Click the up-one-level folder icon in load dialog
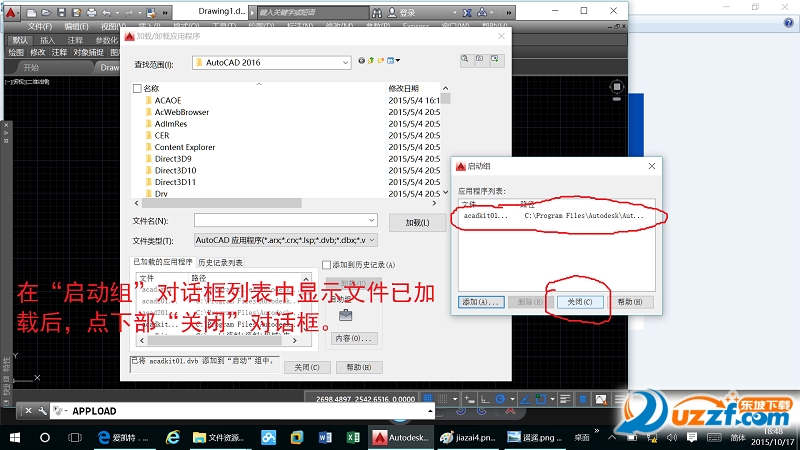Screen dimensions: 800x450 371,61
